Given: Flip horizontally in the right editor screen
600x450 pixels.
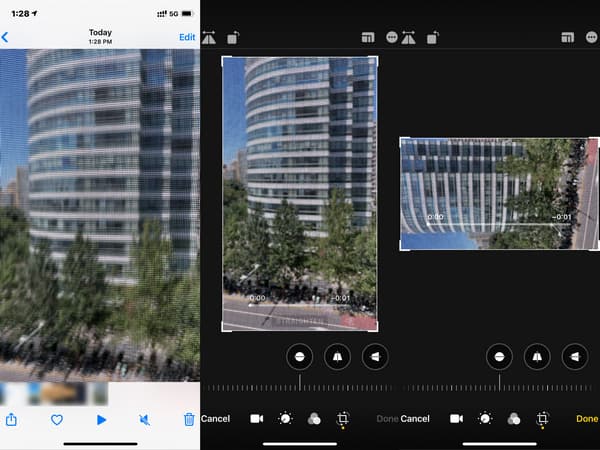Looking at the screenshot, I should (409, 38).
